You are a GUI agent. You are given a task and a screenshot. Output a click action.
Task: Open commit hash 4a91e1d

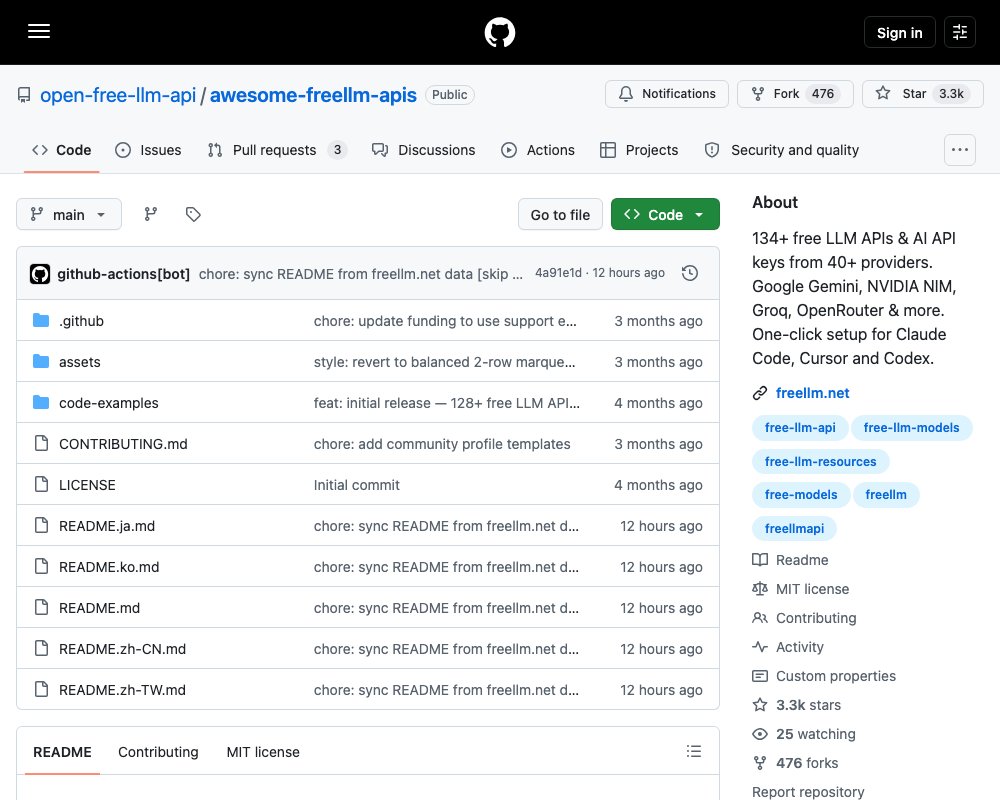[x=558, y=273]
